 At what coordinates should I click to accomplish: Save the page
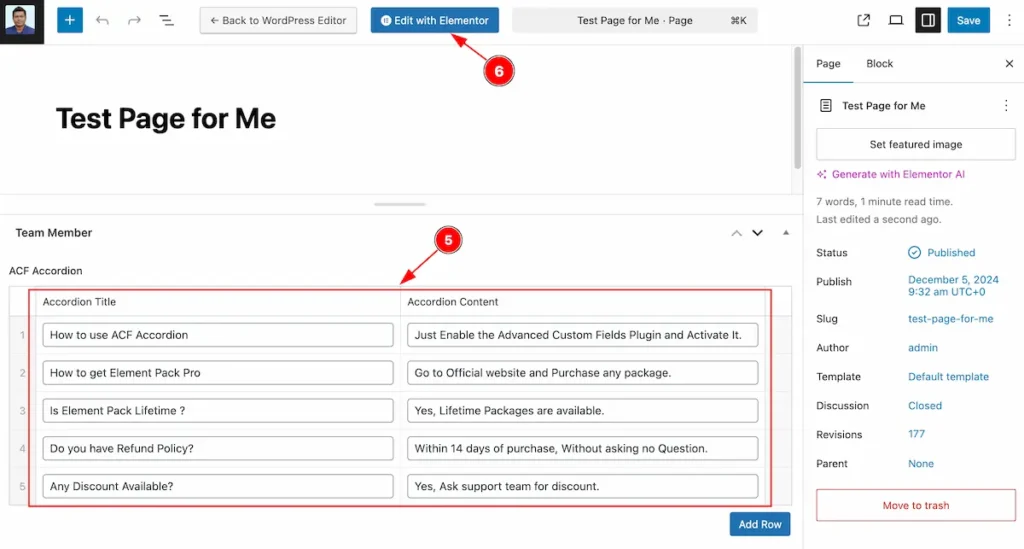click(x=968, y=20)
